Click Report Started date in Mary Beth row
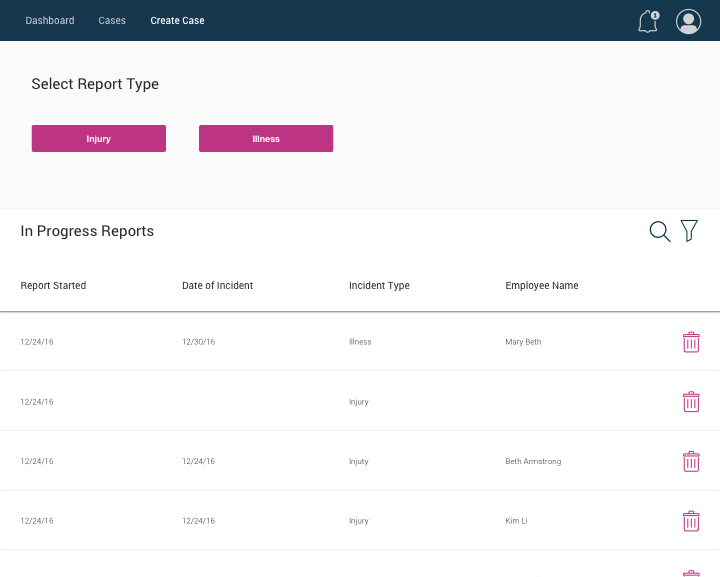The height and width of the screenshot is (577, 720). [37, 342]
